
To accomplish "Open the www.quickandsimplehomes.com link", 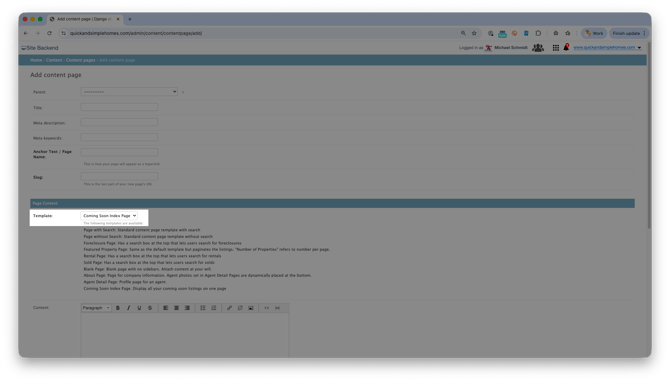I will click(x=604, y=47).
